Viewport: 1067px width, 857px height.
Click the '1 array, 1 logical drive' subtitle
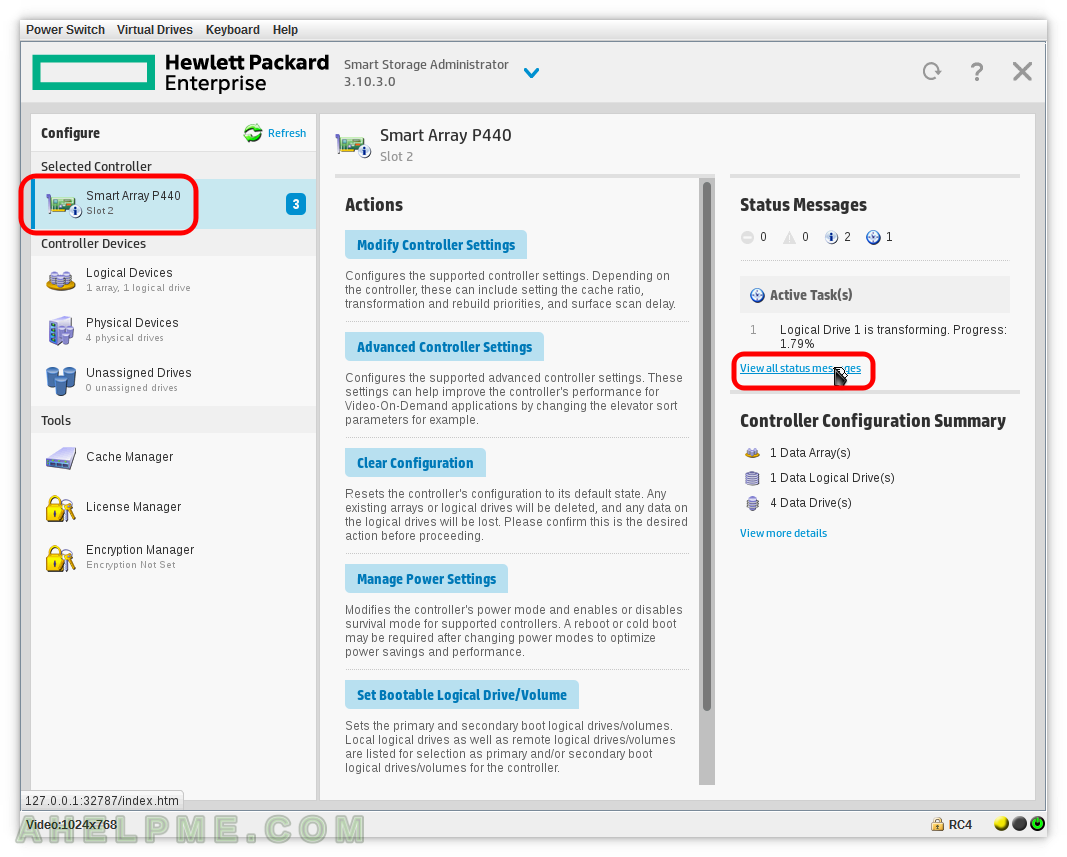point(138,288)
